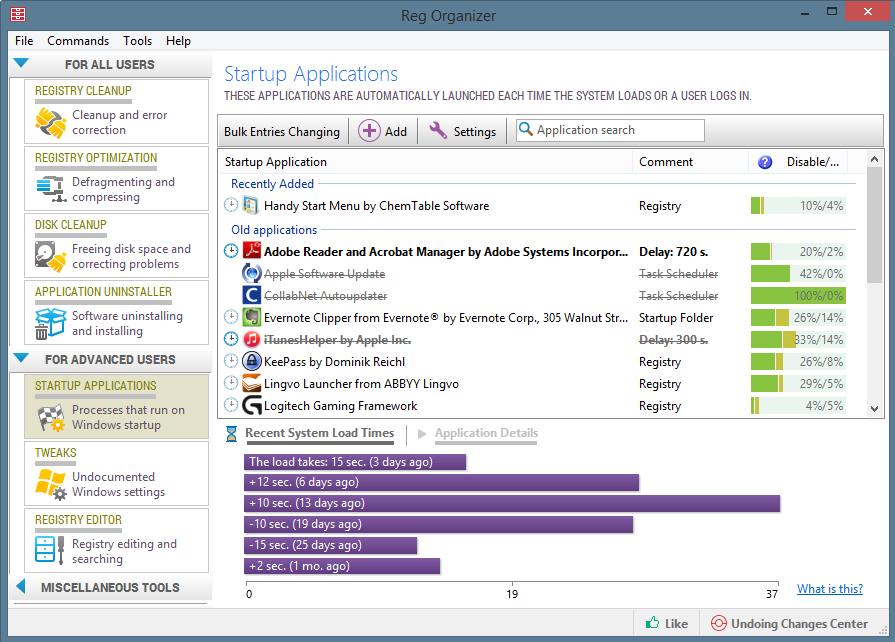Toggle delay clock for Handy Start Menu
Viewport: 895px width, 642px height.
click(x=232, y=206)
